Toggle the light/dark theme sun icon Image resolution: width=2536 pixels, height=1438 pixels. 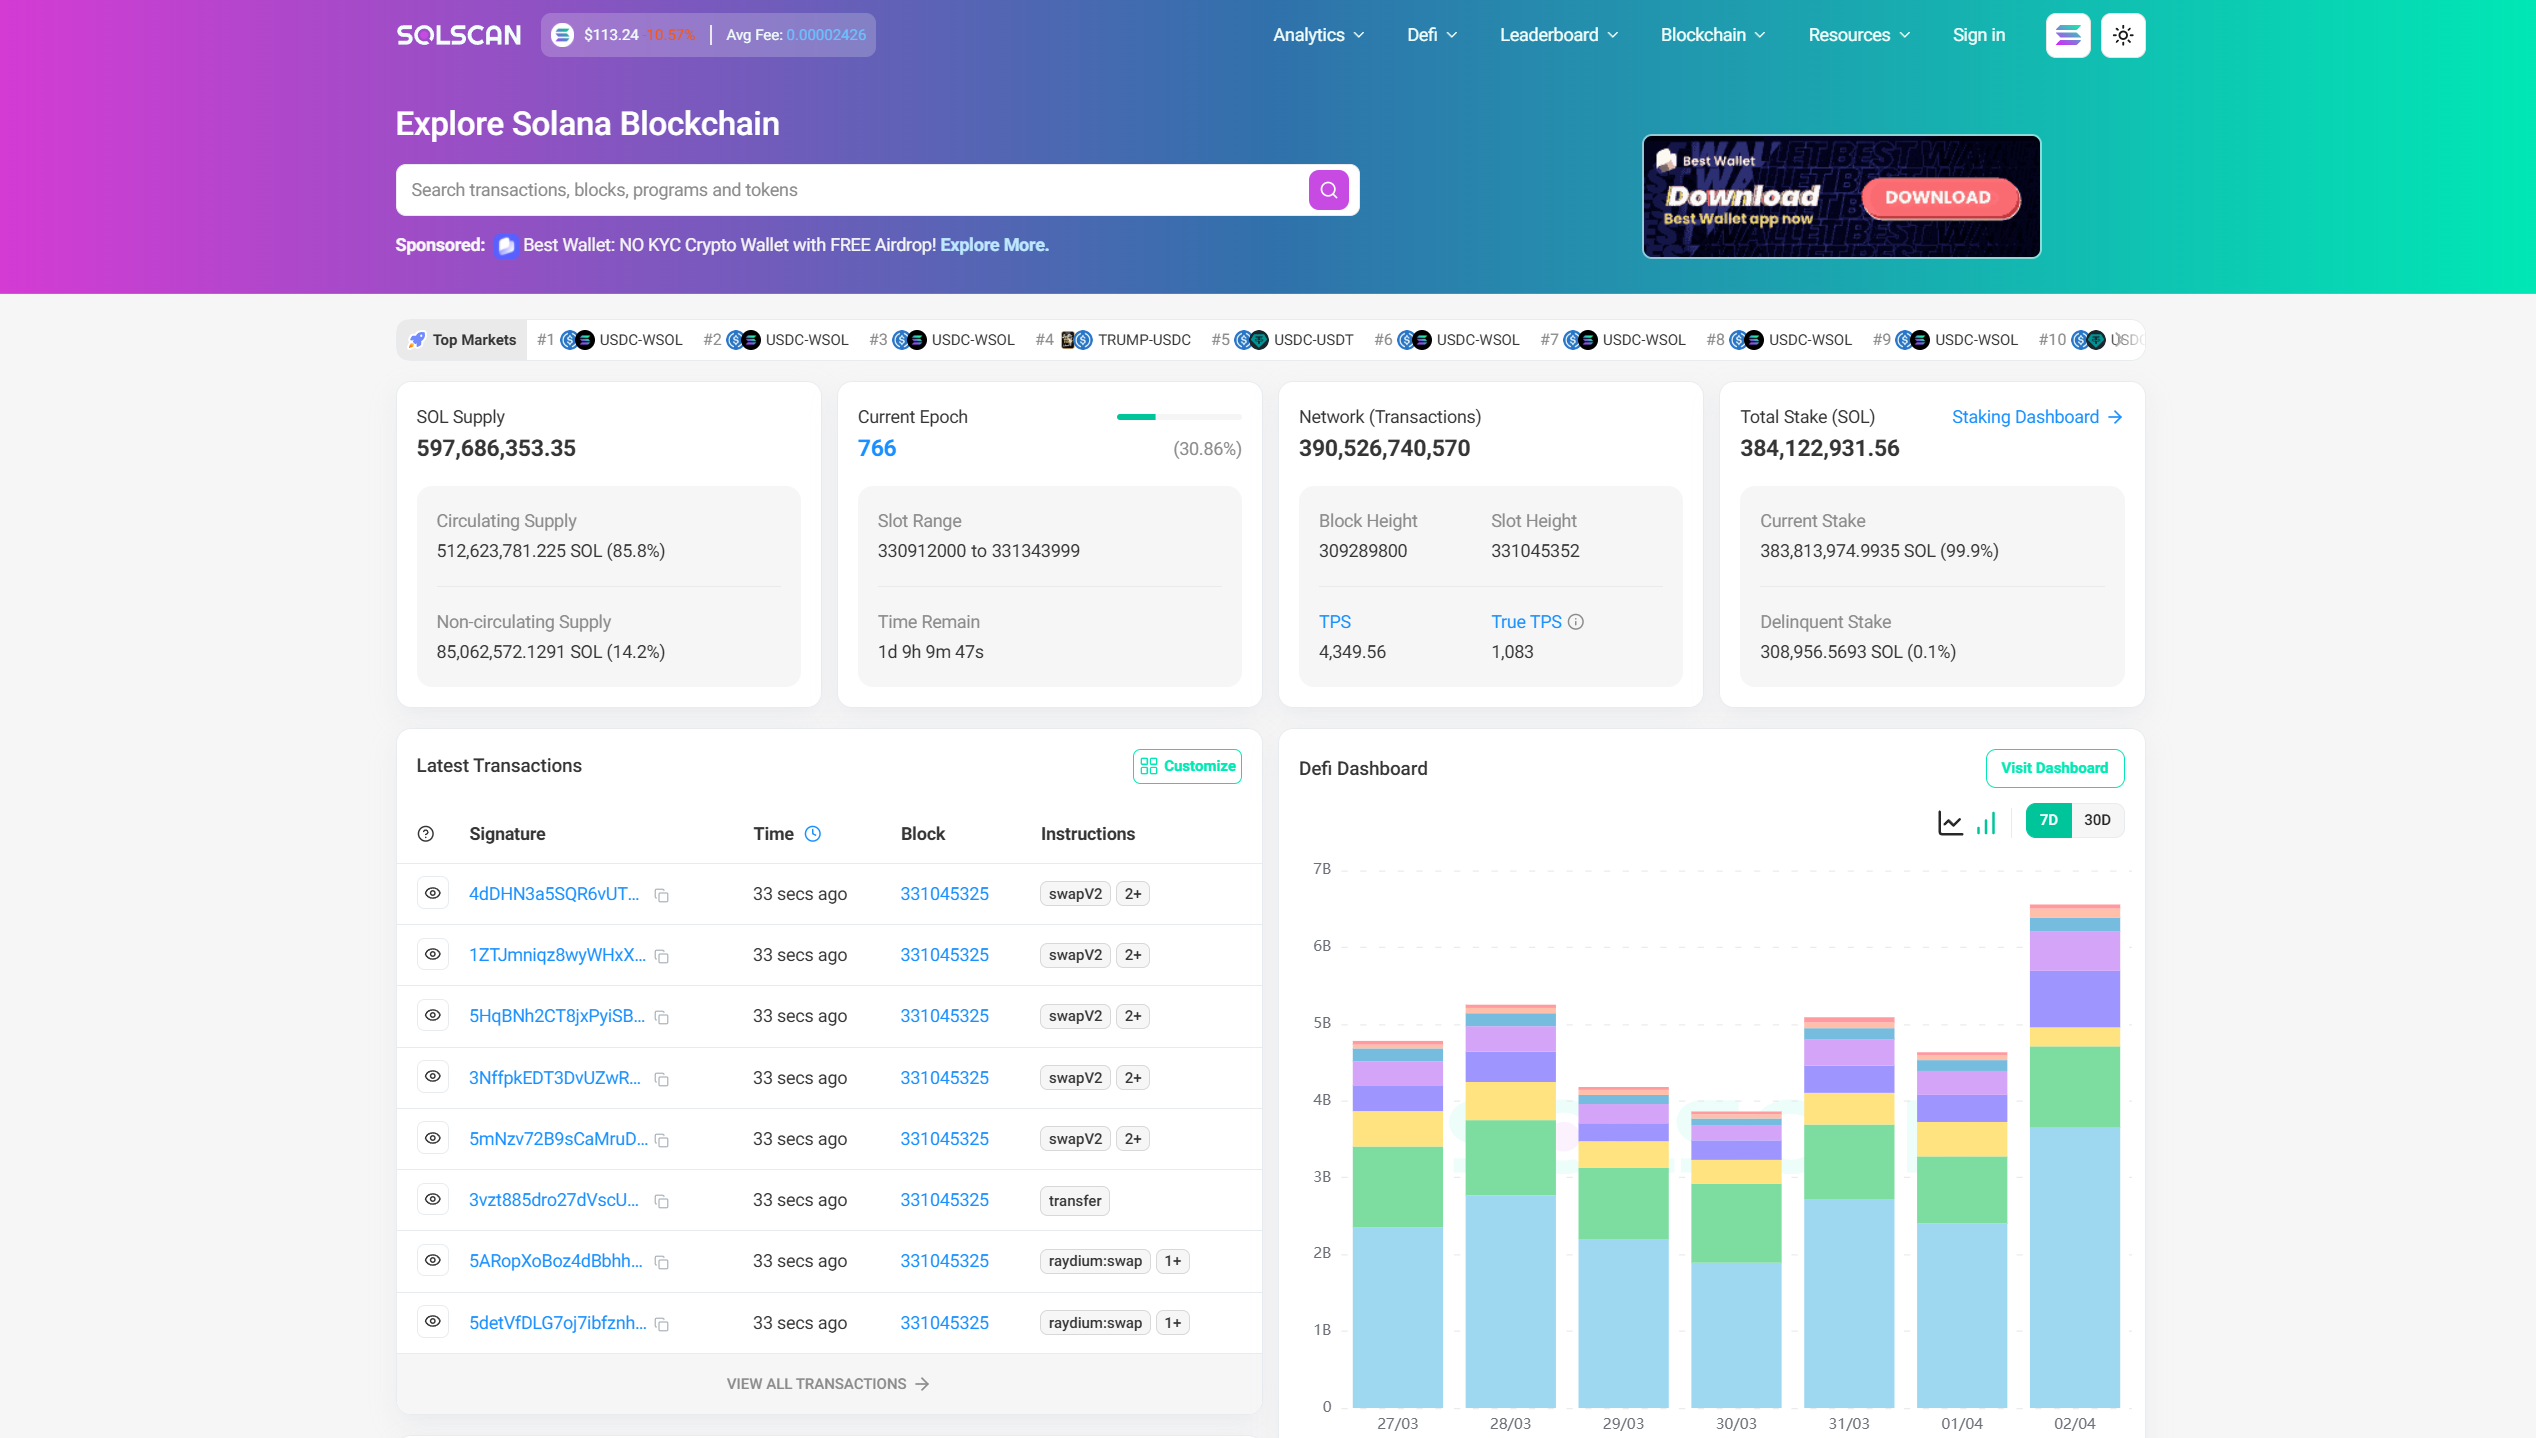tap(2123, 35)
